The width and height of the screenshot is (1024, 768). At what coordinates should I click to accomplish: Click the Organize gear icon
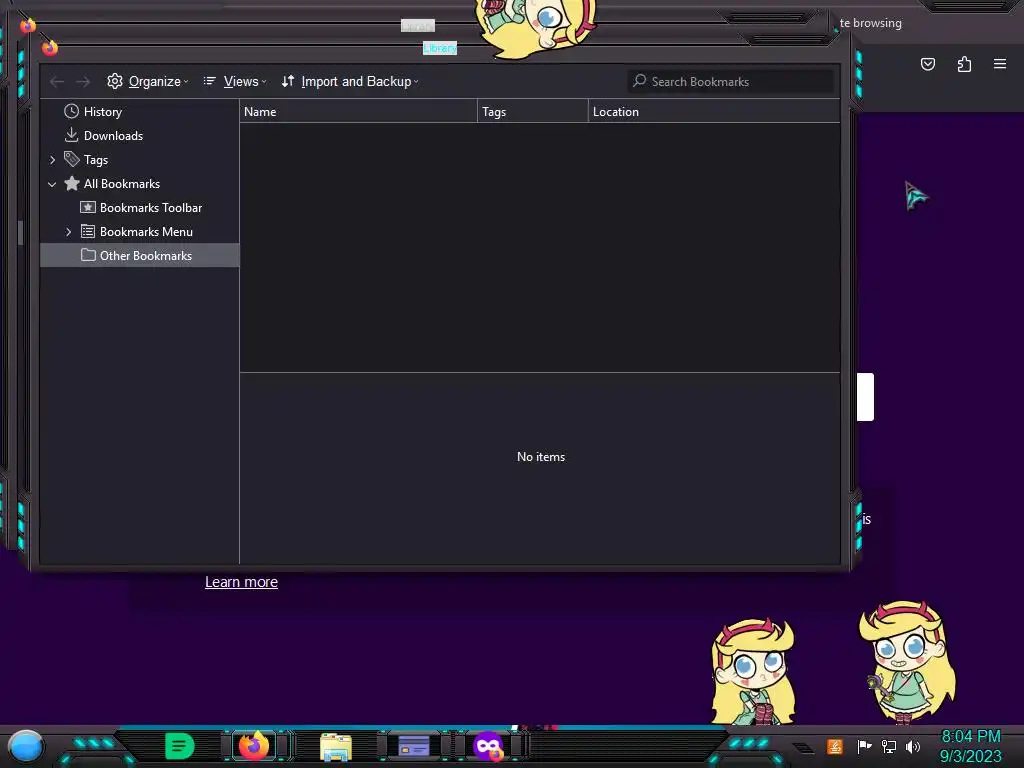(115, 81)
